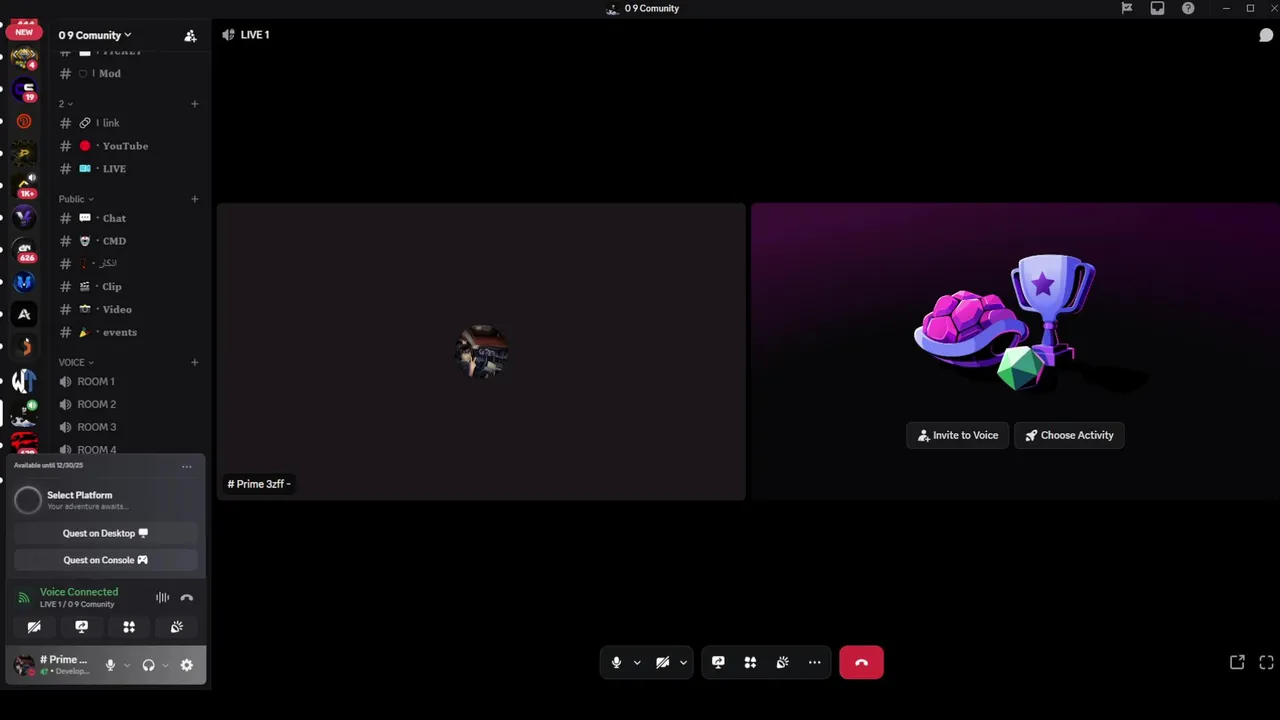Open the quest panel three-dot menu

coord(186,466)
